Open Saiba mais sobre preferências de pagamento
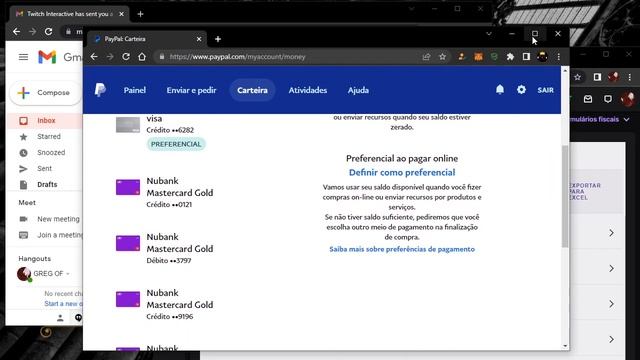Viewport: 640px width, 360px height. tap(402, 249)
